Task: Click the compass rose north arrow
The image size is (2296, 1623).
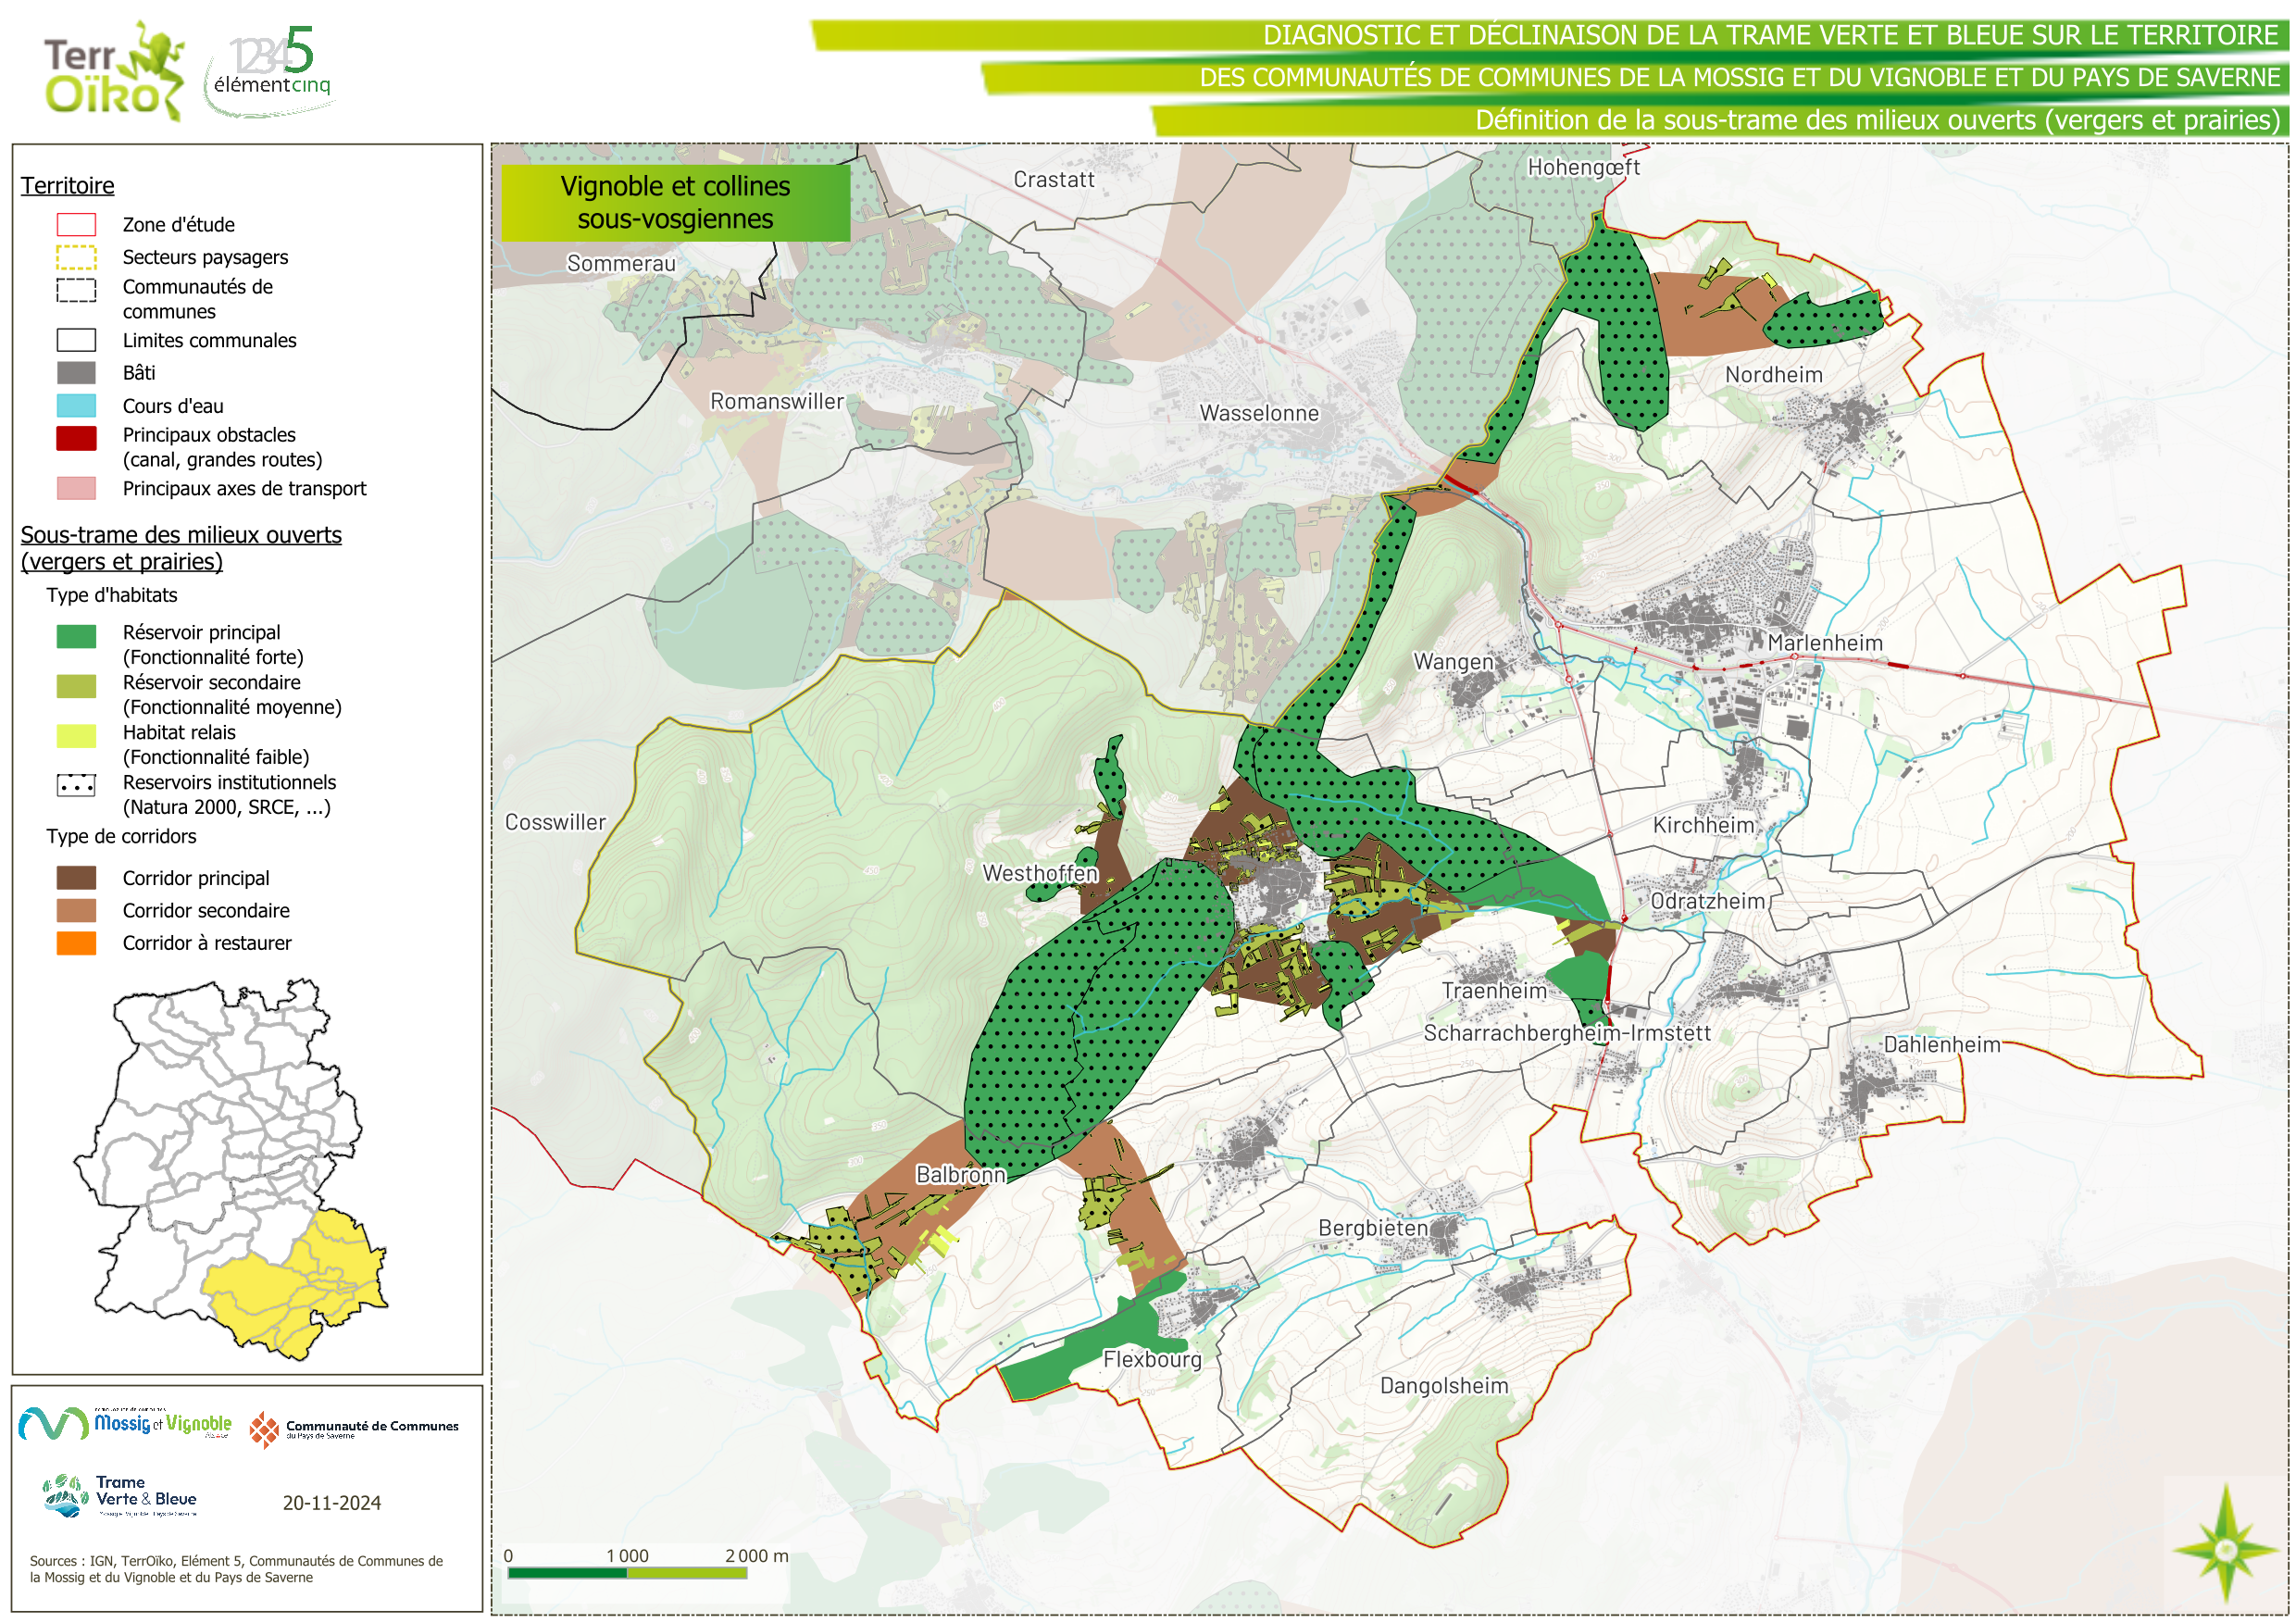Action: (2225, 1549)
